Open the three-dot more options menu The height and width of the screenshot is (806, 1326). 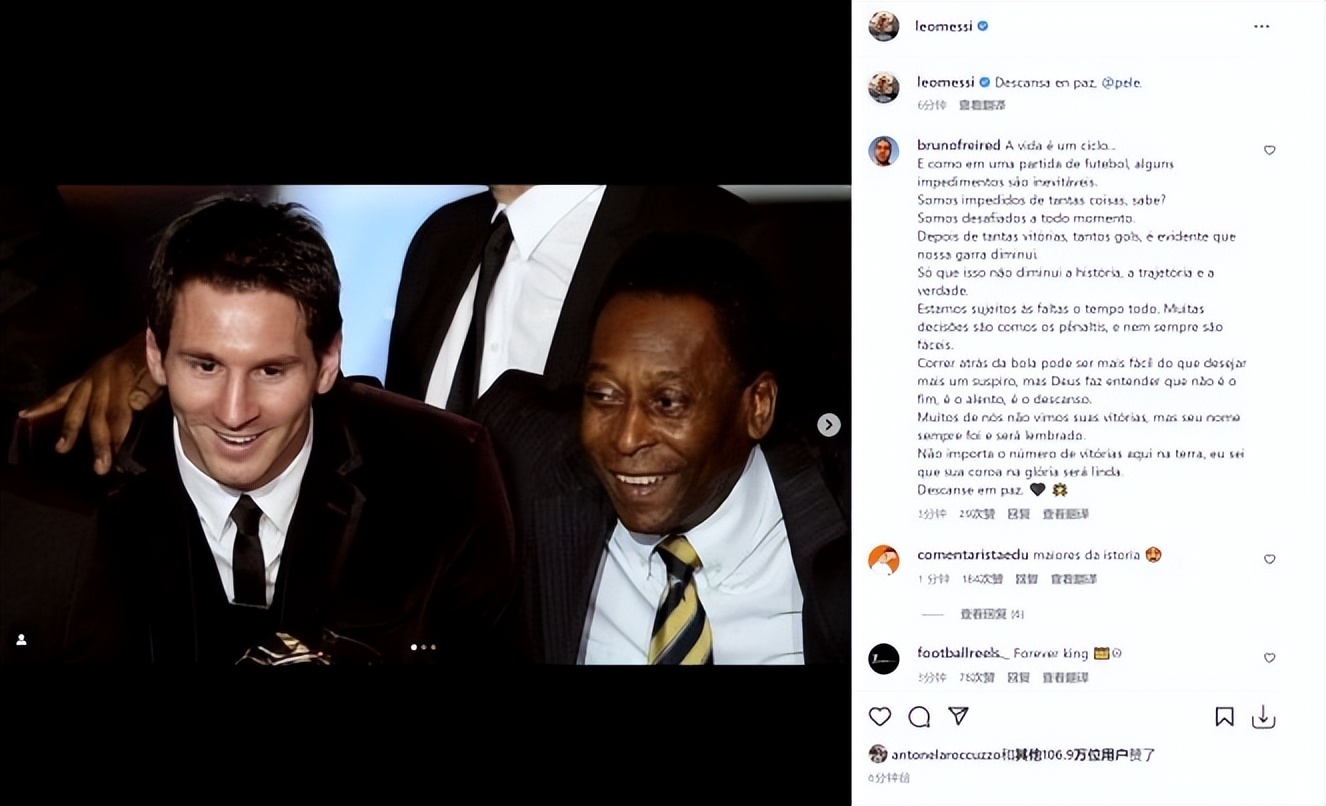click(1262, 27)
